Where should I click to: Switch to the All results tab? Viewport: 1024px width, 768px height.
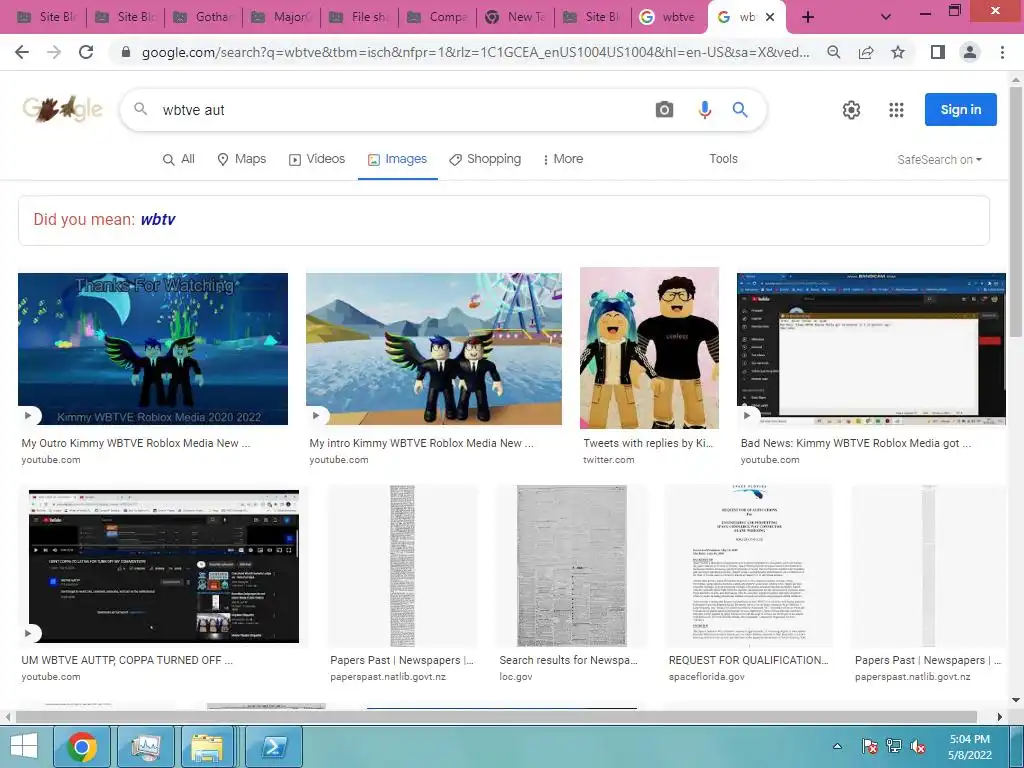[x=178, y=159]
